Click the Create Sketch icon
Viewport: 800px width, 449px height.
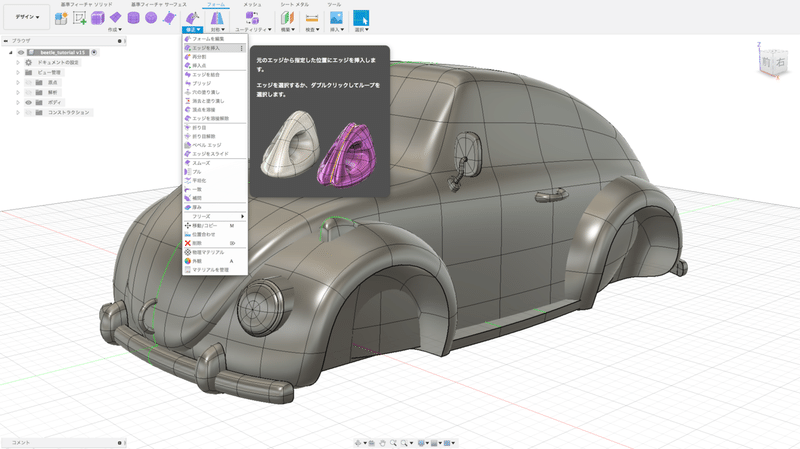[x=79, y=18]
